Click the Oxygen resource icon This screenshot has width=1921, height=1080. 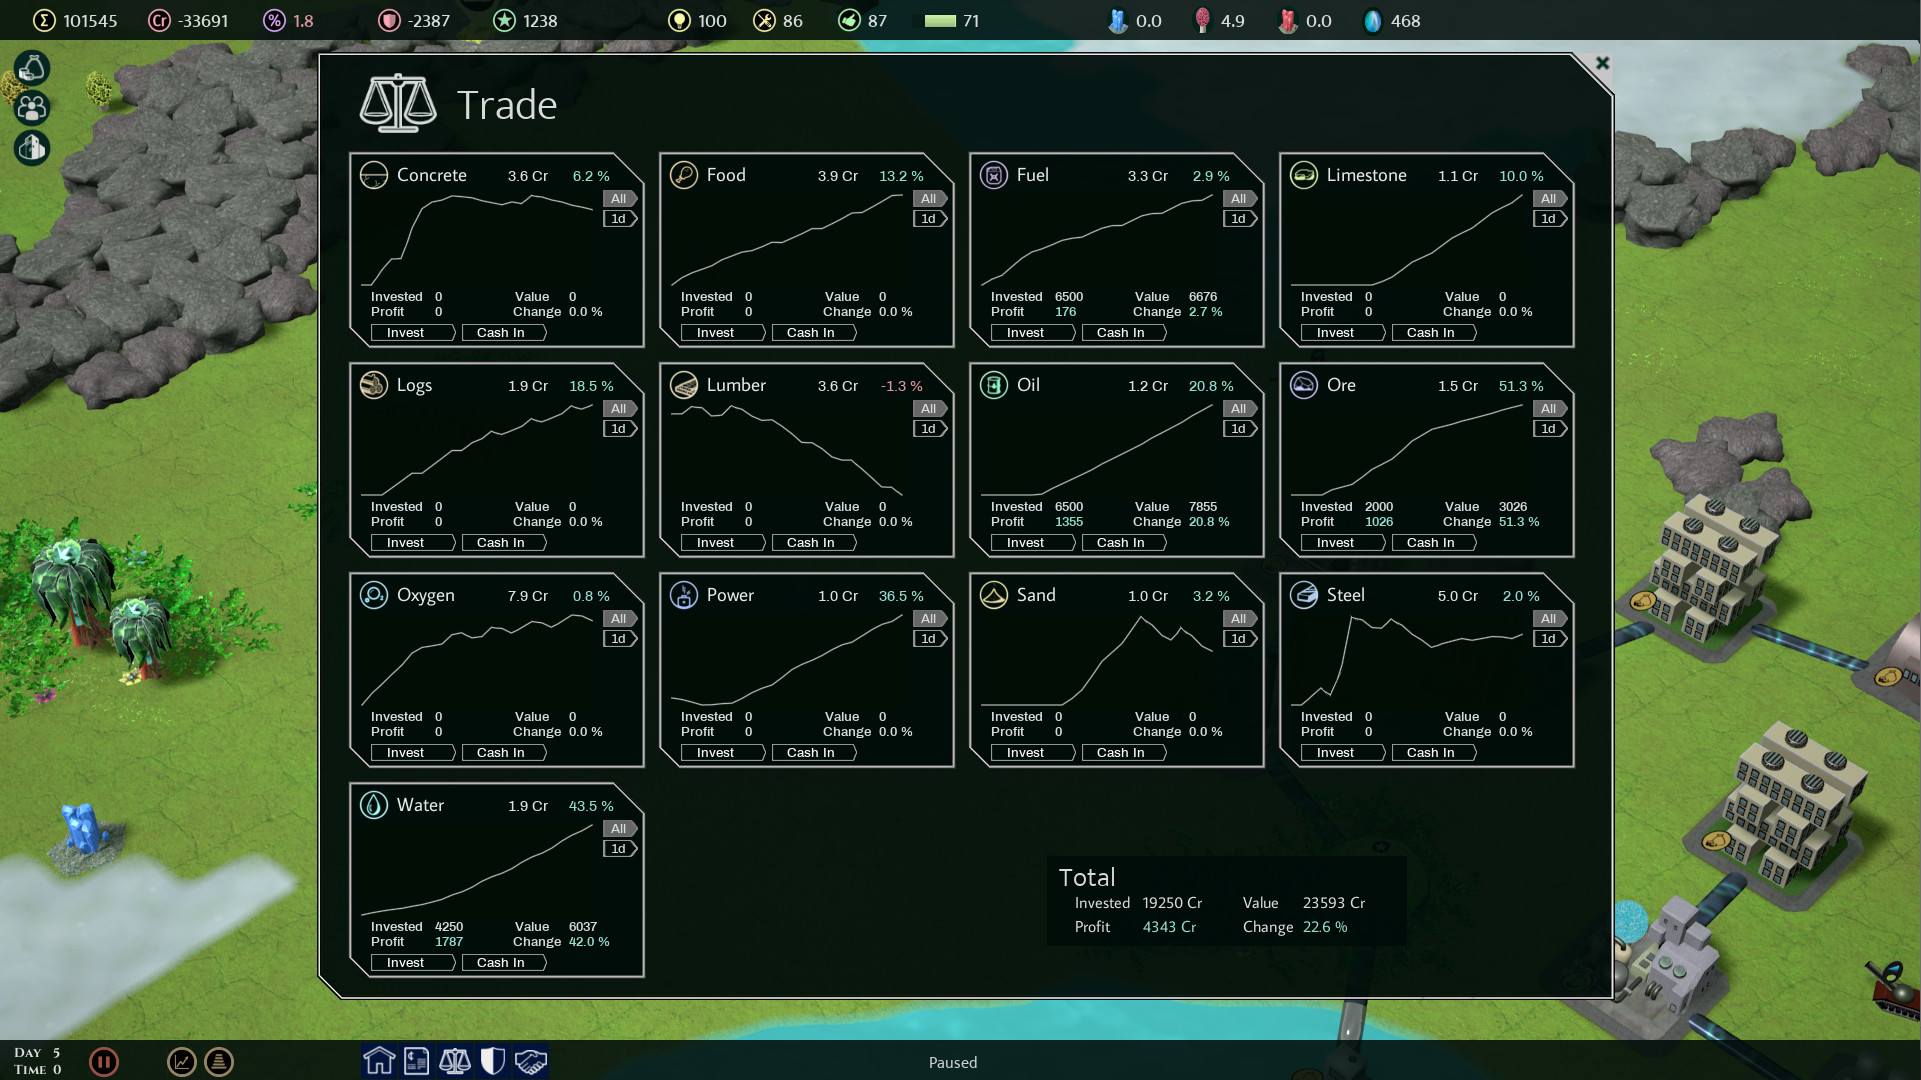click(374, 596)
